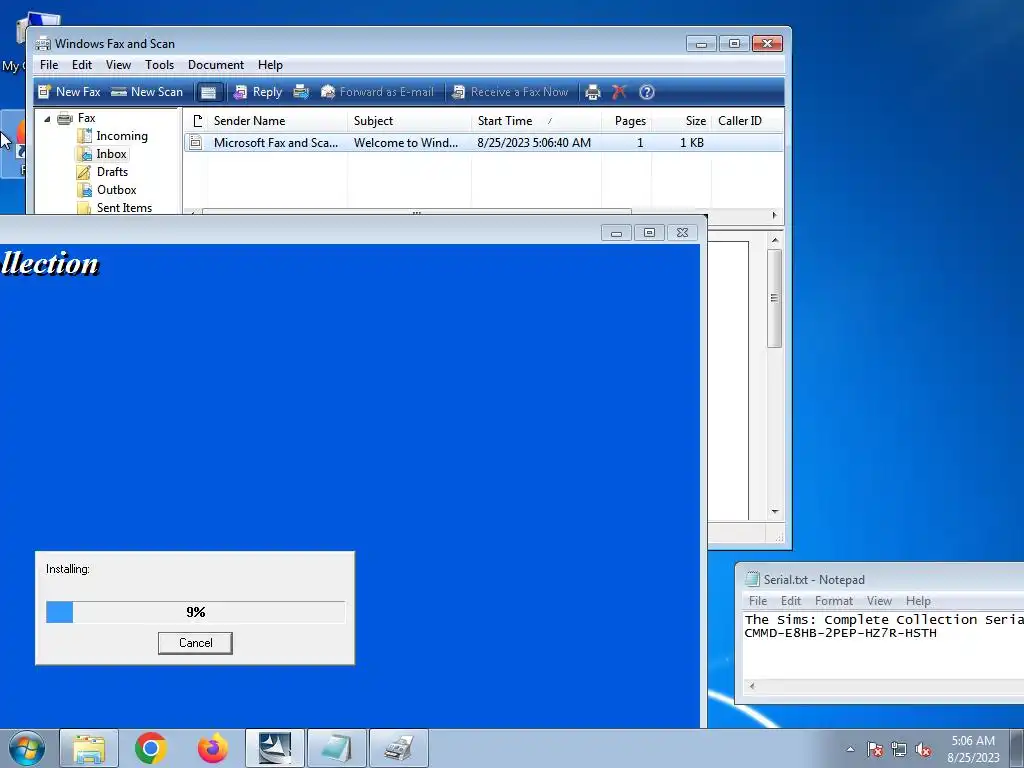Select the Inbox folder
The image size is (1024, 768).
click(x=112, y=154)
